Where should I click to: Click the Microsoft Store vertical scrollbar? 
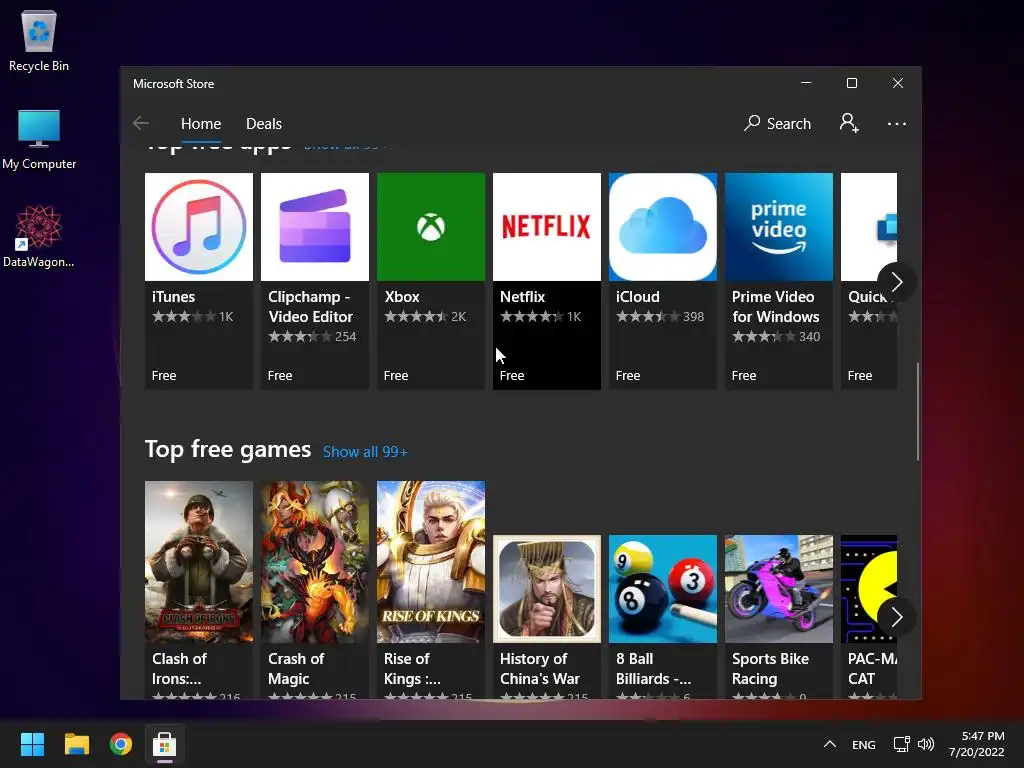918,411
